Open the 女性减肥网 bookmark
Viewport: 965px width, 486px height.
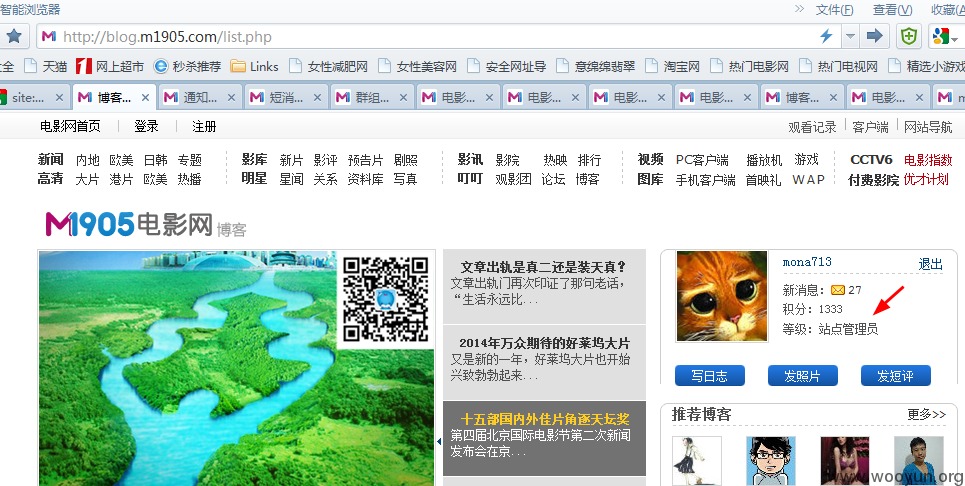[329, 66]
